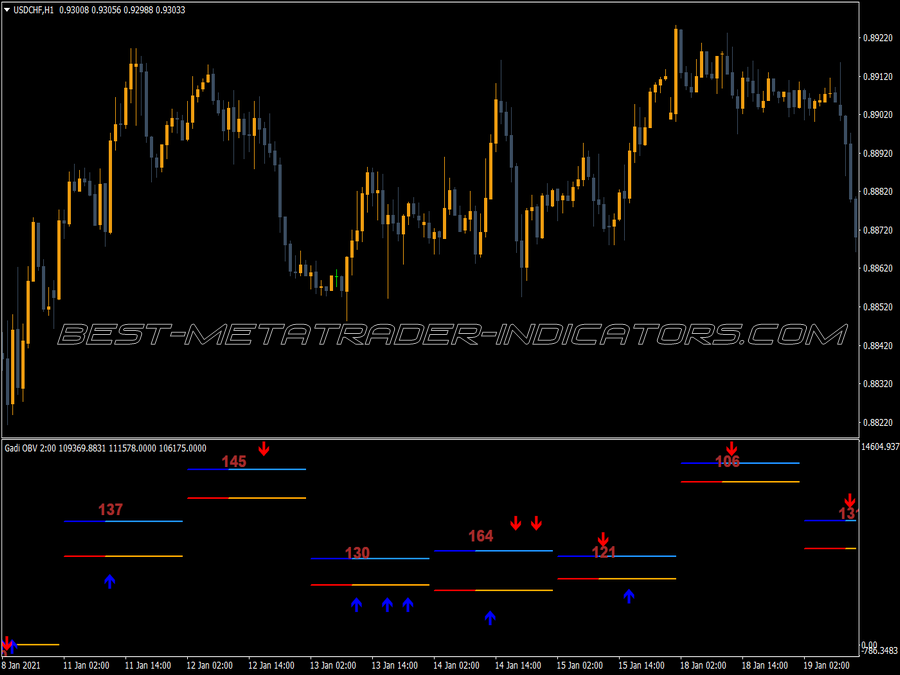Viewport: 900px width, 675px height.
Task: Click the 0.89020 price on the axis
Action: [x=878, y=115]
